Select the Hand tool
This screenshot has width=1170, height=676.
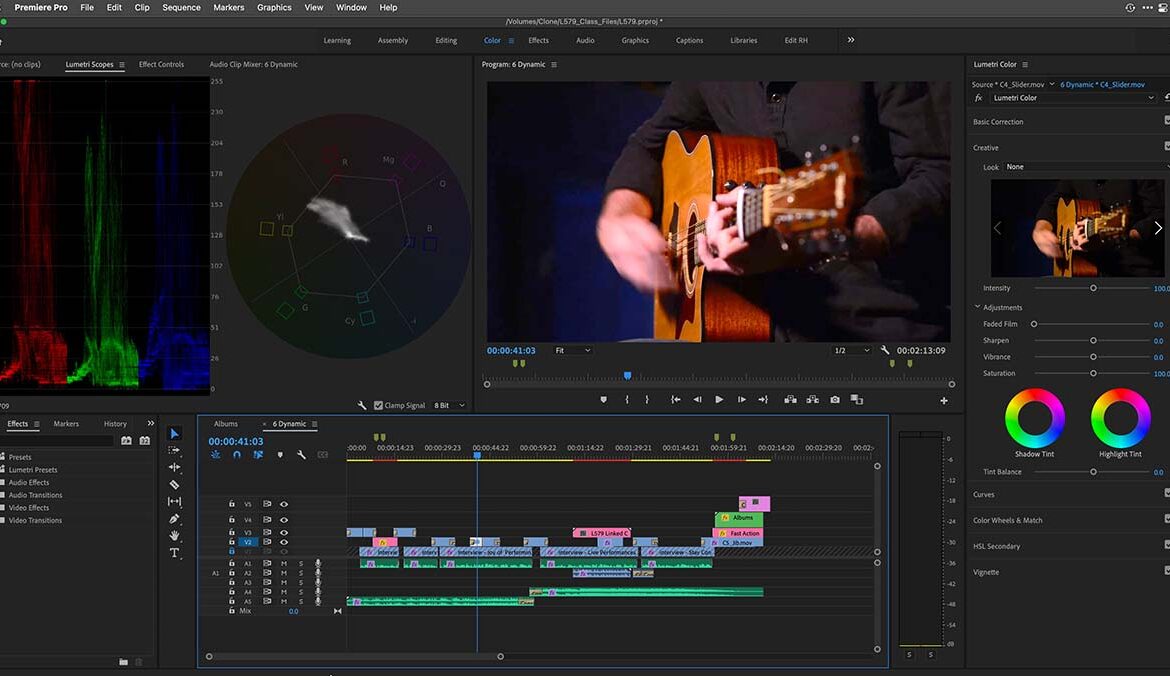174,534
